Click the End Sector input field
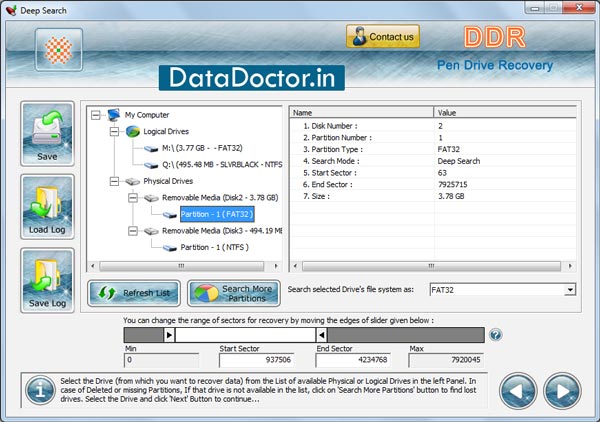Screen dimensions: 600x422 [353, 360]
